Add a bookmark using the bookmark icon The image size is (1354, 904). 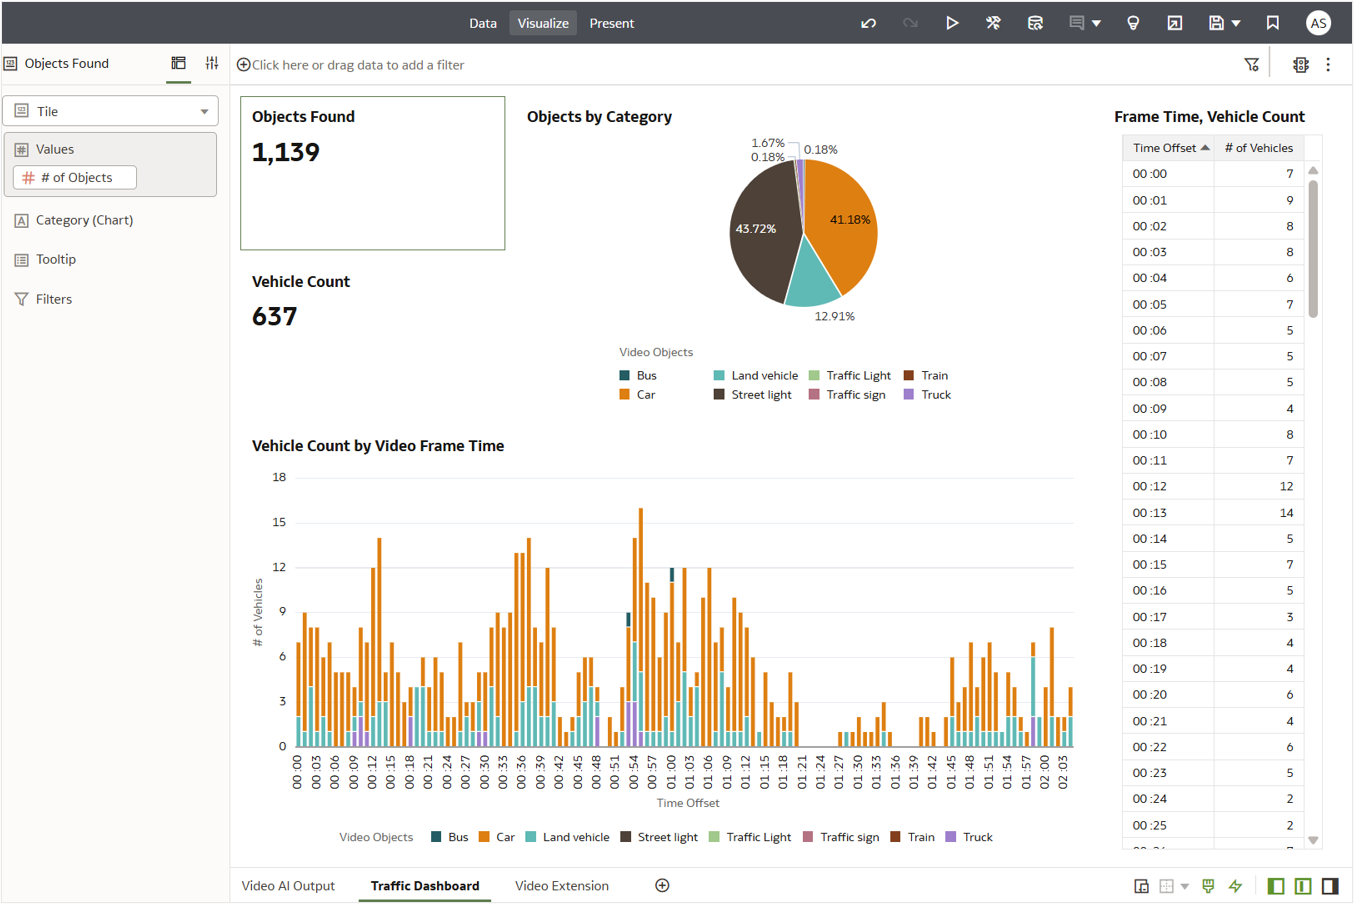(x=1272, y=22)
